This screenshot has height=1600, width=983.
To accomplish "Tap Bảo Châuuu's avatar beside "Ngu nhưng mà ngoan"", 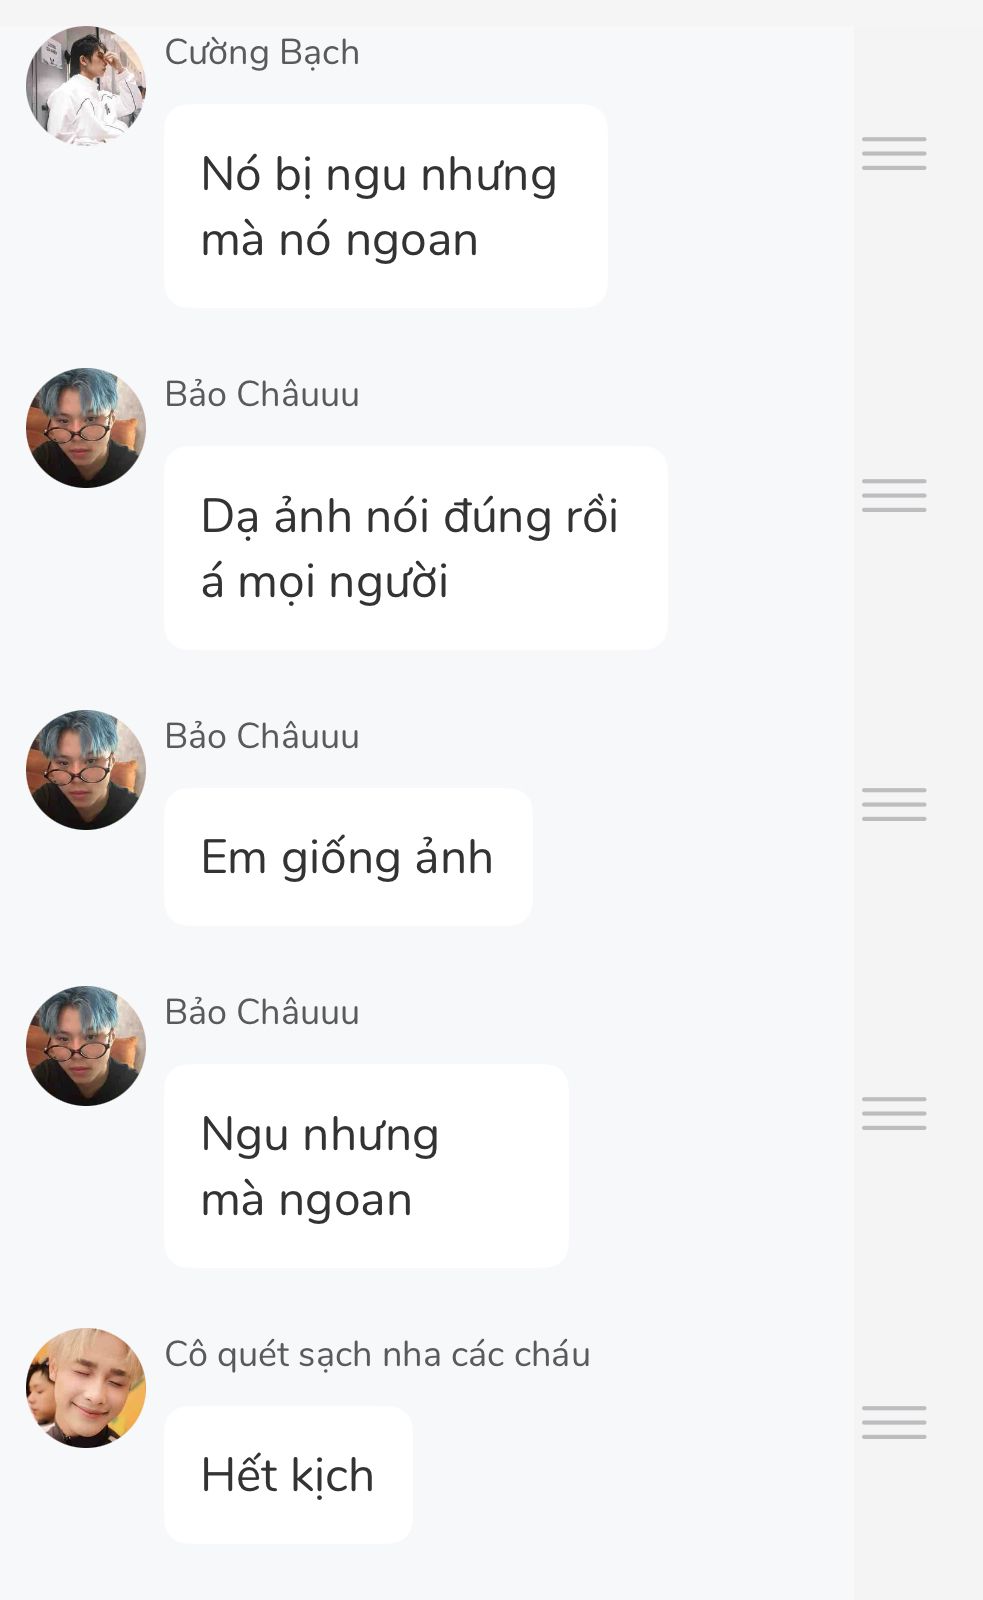I will [86, 1046].
